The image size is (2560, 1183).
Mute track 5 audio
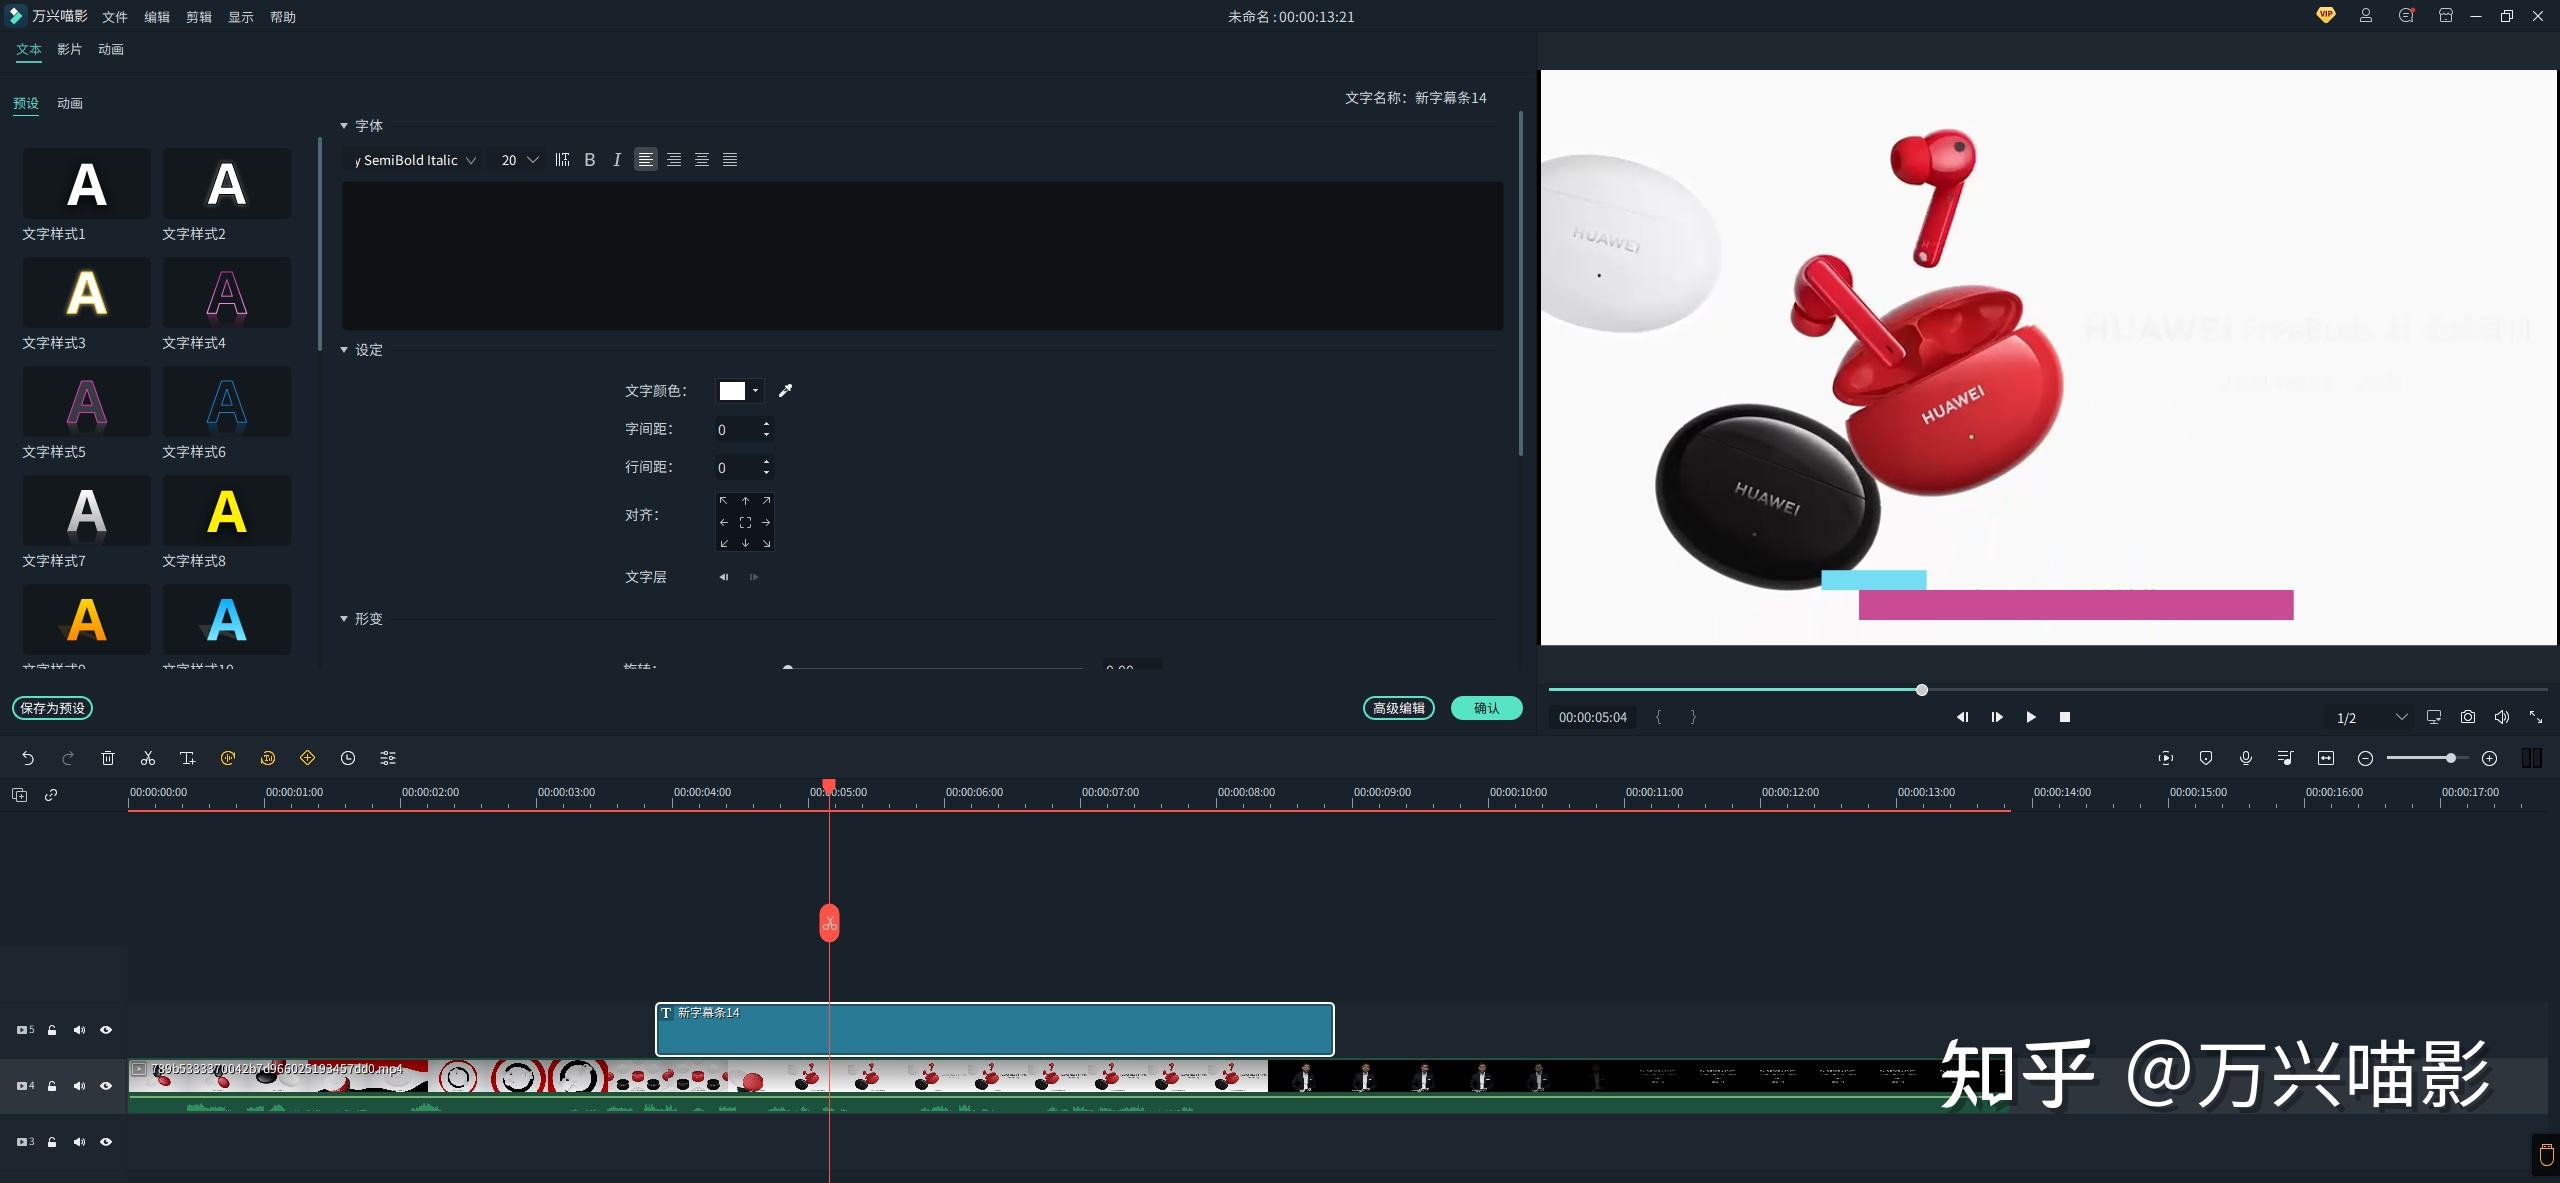[x=79, y=1030]
